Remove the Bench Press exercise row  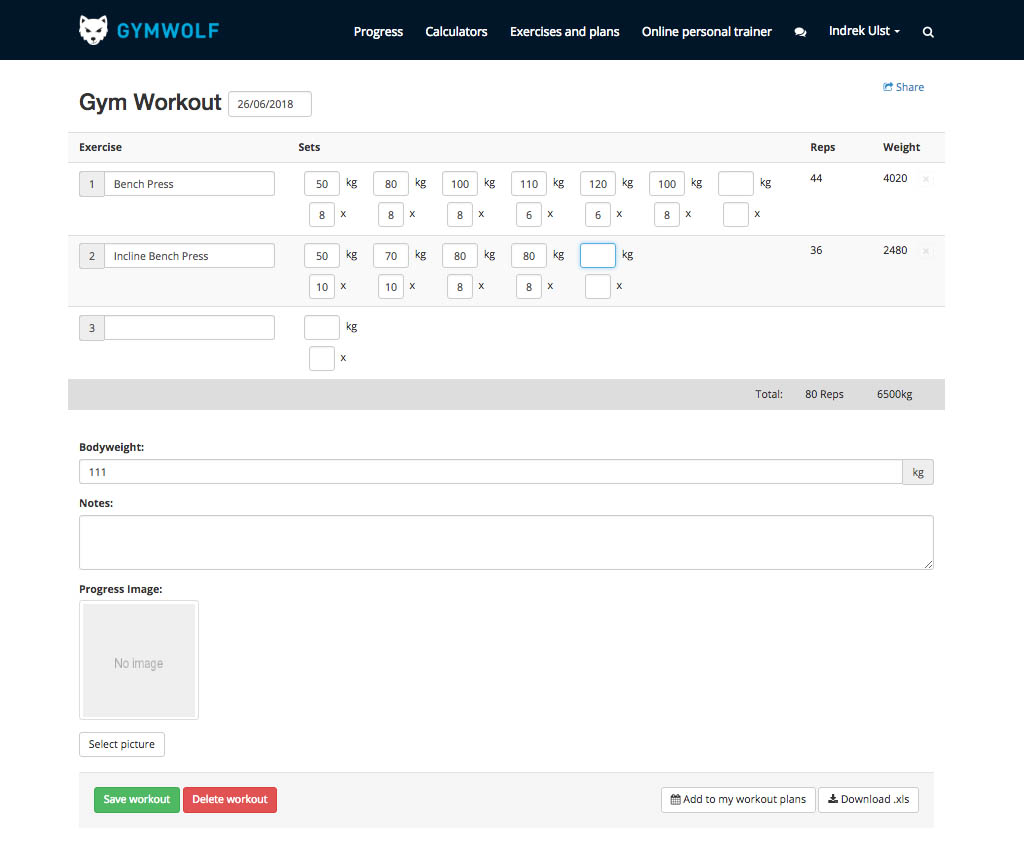pos(925,179)
